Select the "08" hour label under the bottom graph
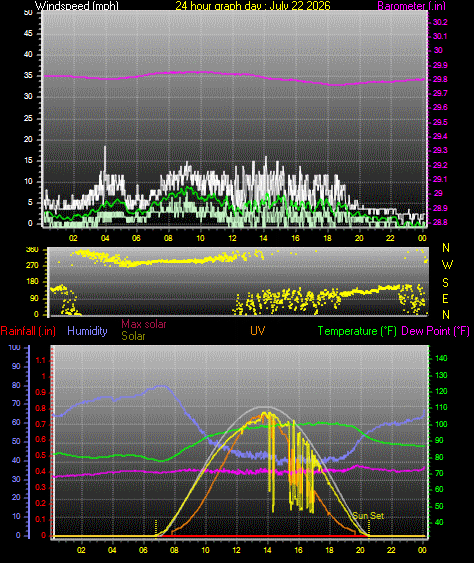Screen dimensions: 474x563 click(x=174, y=550)
